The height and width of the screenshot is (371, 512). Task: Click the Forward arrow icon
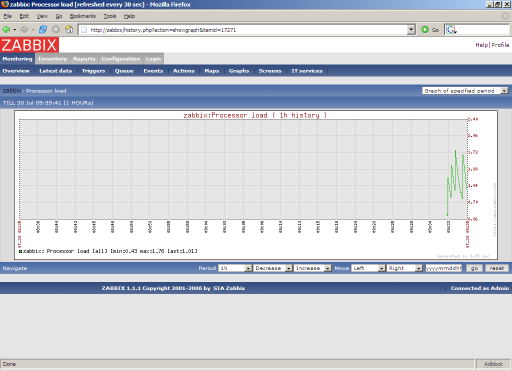(x=24, y=30)
